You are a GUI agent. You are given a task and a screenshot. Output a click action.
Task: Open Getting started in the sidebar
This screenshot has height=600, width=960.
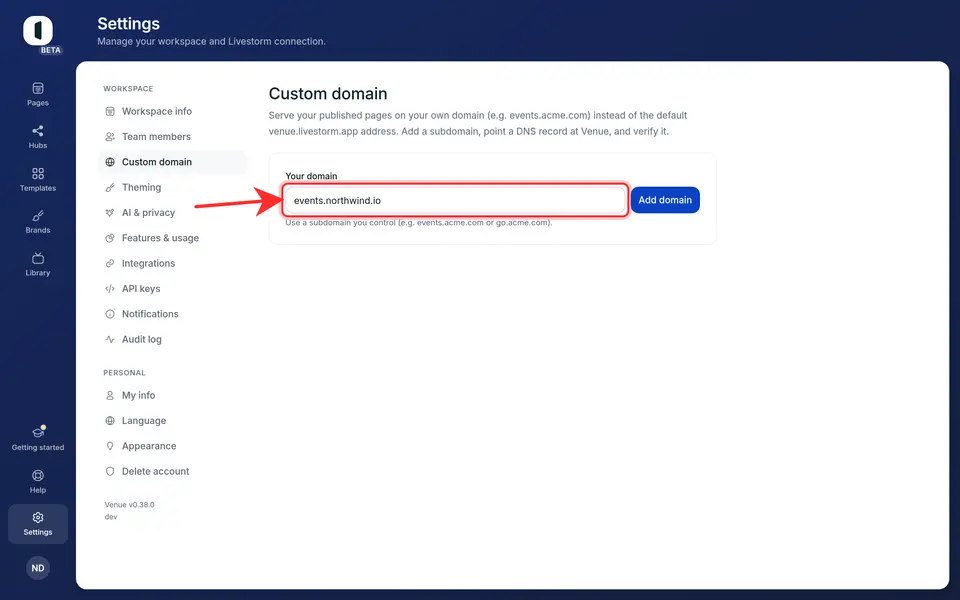tap(38, 438)
